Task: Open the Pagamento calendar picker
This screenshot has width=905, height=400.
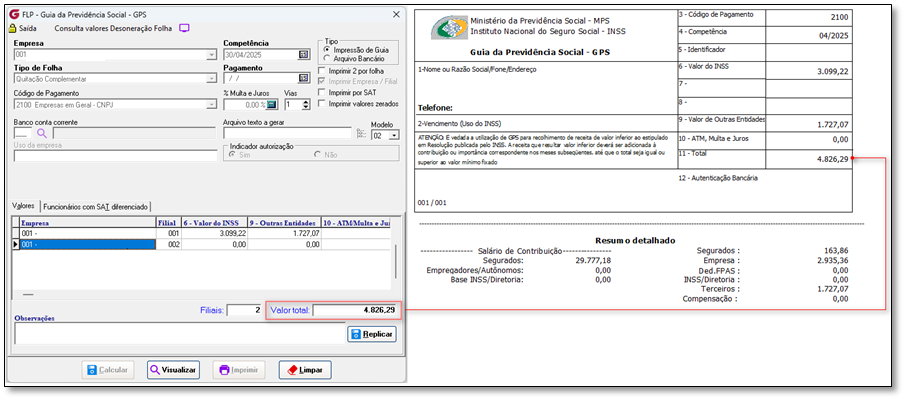Action: point(304,79)
